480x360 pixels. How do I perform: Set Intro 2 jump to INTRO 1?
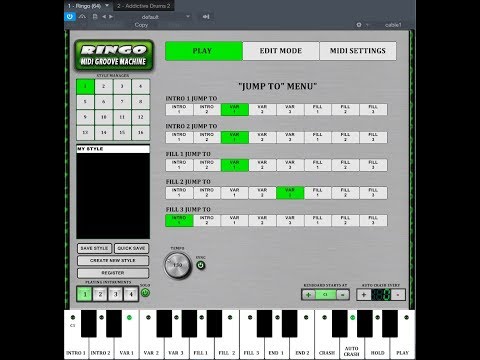pos(179,137)
